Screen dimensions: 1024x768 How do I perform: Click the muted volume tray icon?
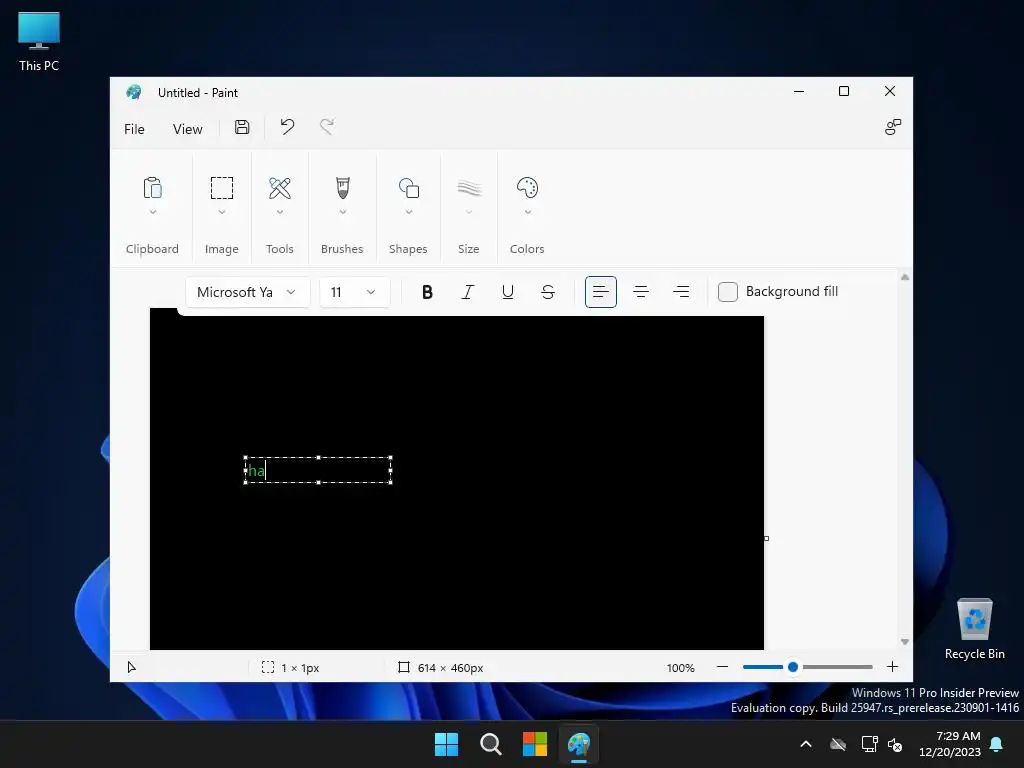(x=895, y=744)
